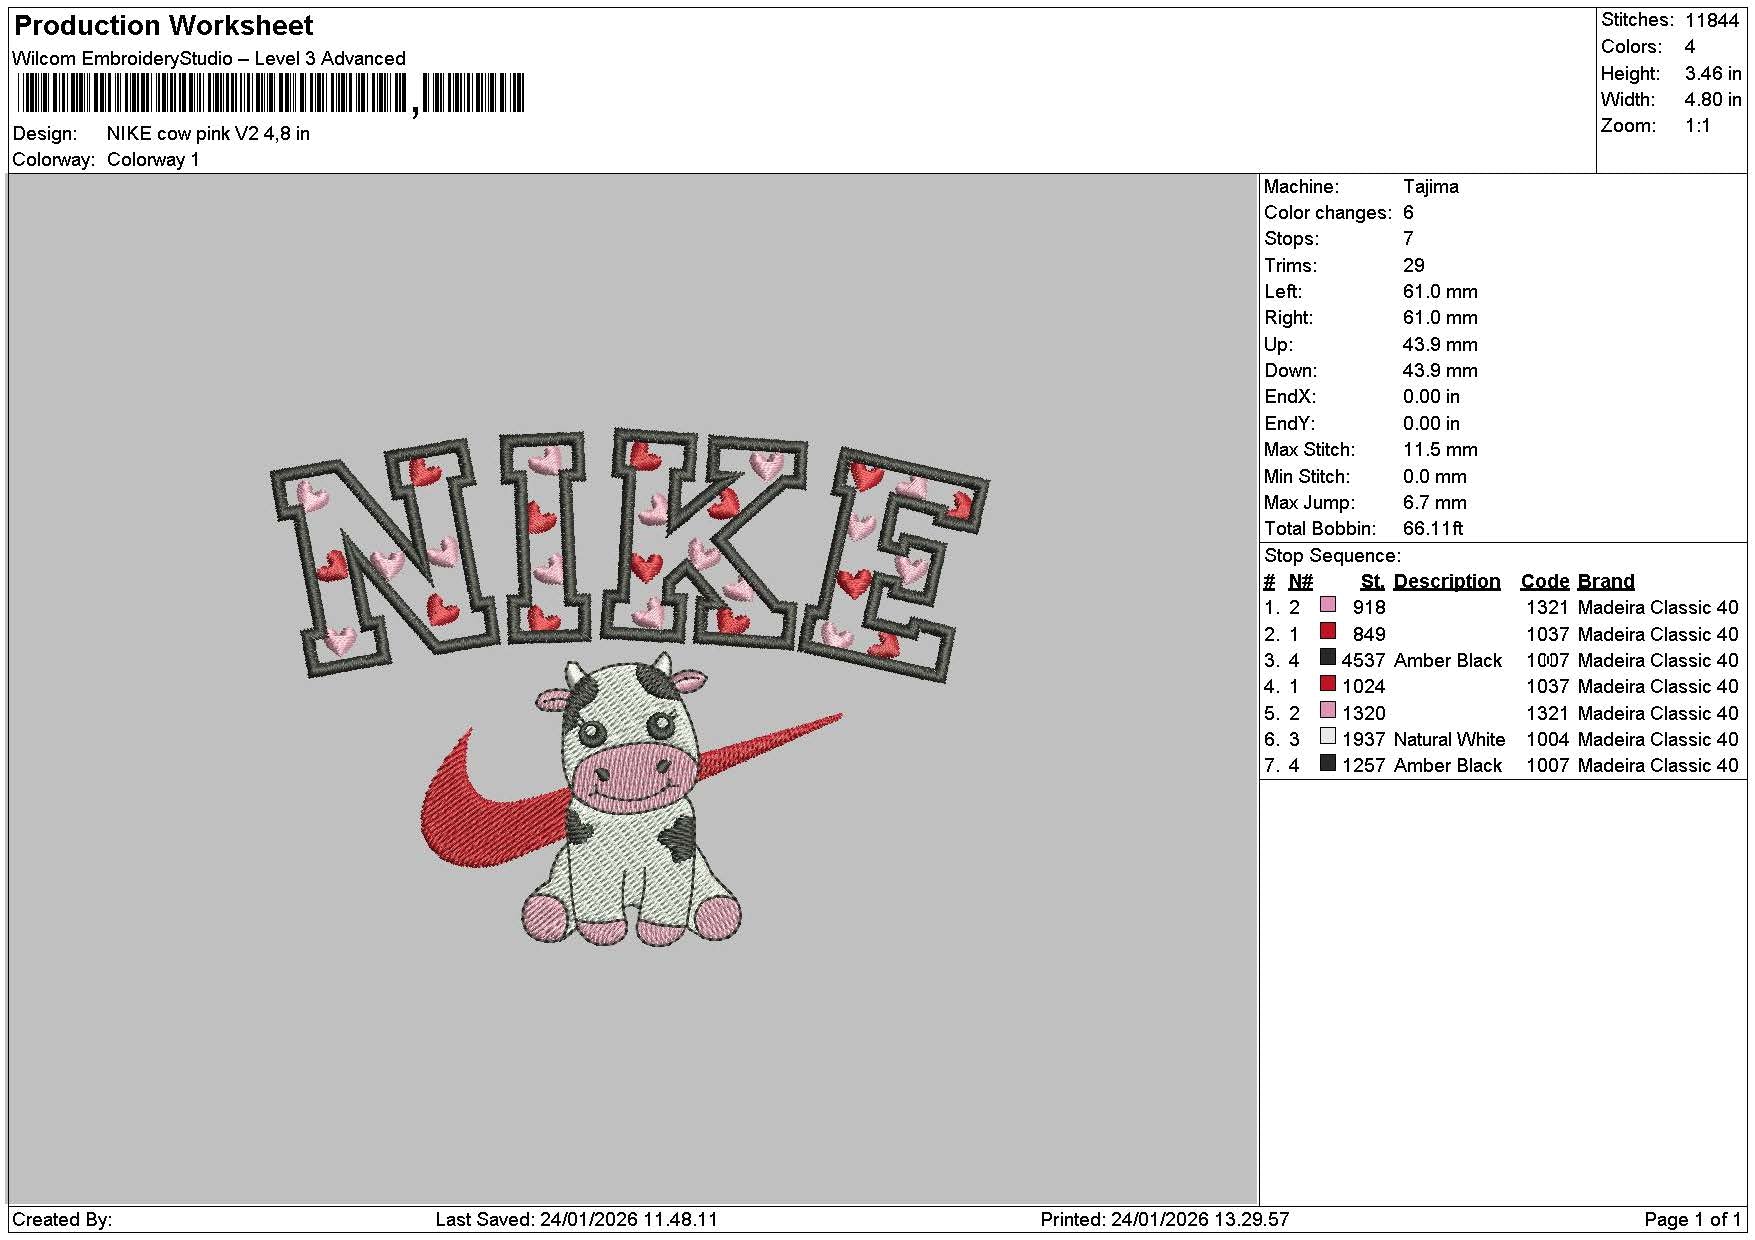Click stitch count 4537 in stop sequence
Viewport: 1755px width, 1240px height.
pos(1364,661)
